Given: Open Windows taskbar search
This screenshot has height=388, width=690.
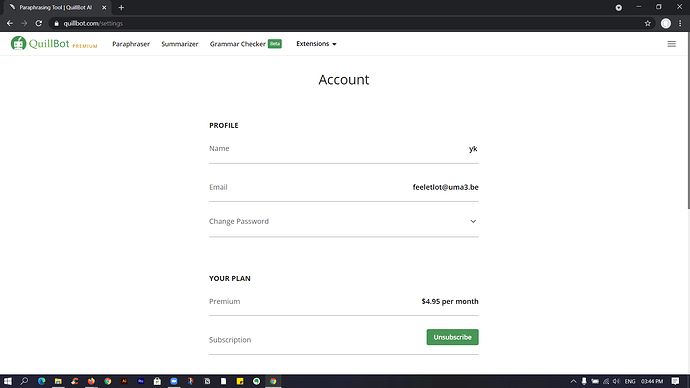Looking at the screenshot, I should (24, 381).
